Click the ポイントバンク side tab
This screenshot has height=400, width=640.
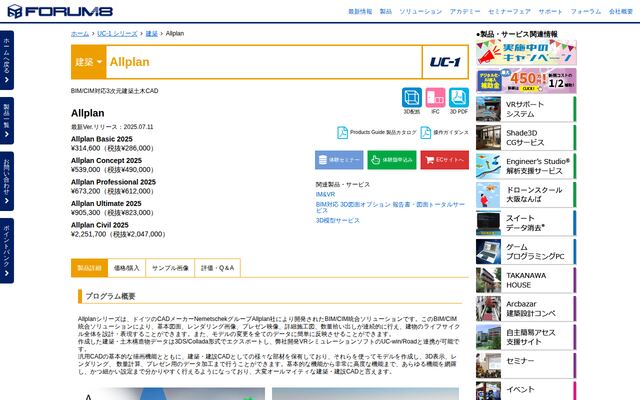click(x=7, y=251)
